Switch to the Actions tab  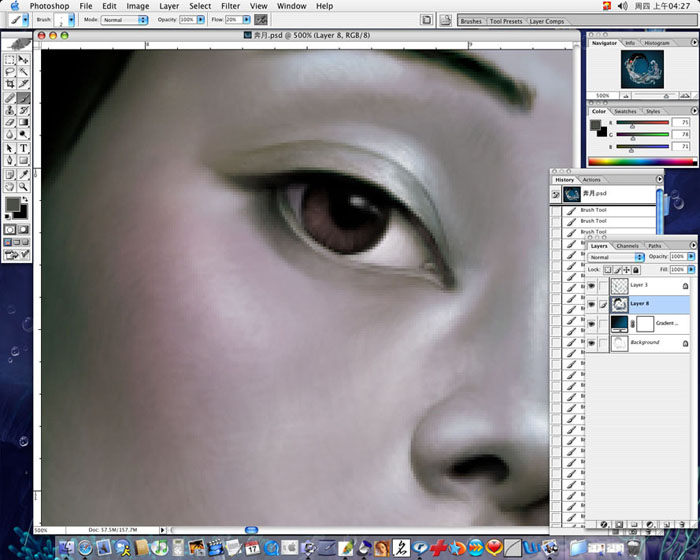pos(592,180)
